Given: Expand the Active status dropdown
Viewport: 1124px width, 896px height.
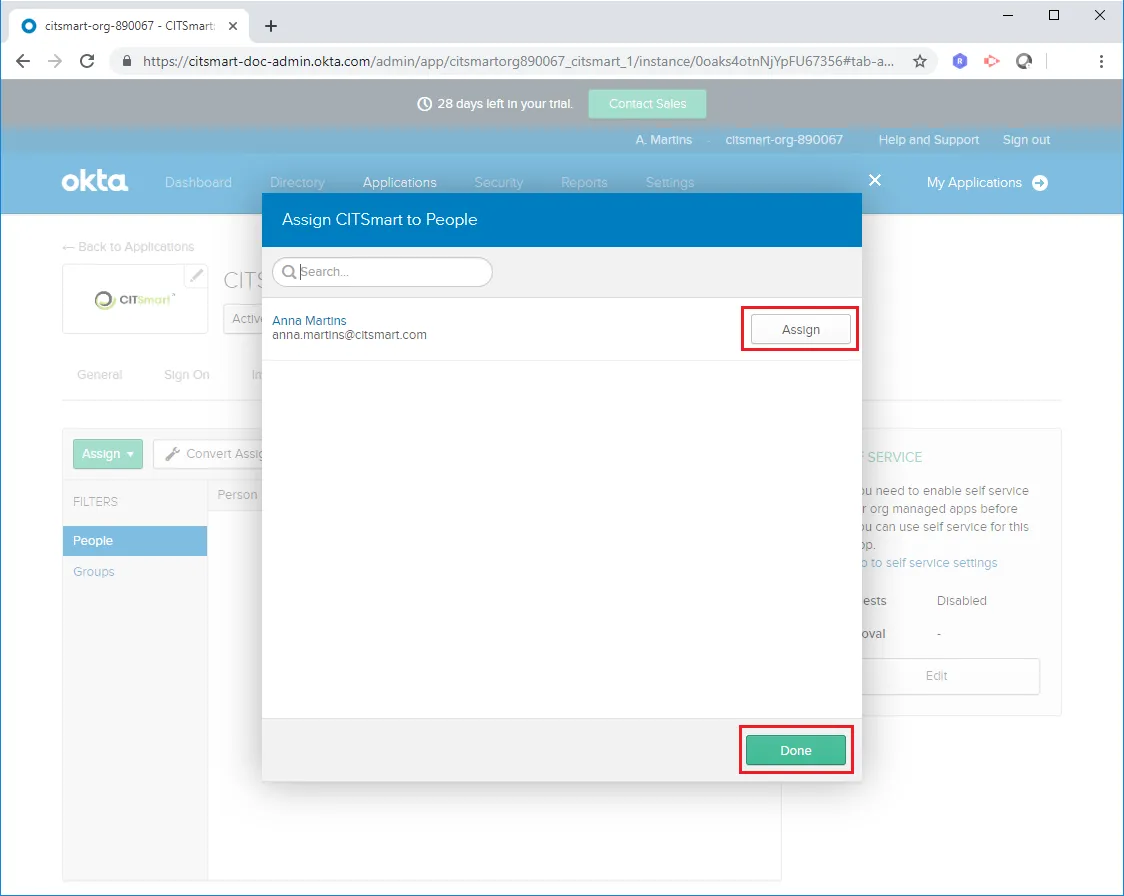Looking at the screenshot, I should (x=243, y=319).
